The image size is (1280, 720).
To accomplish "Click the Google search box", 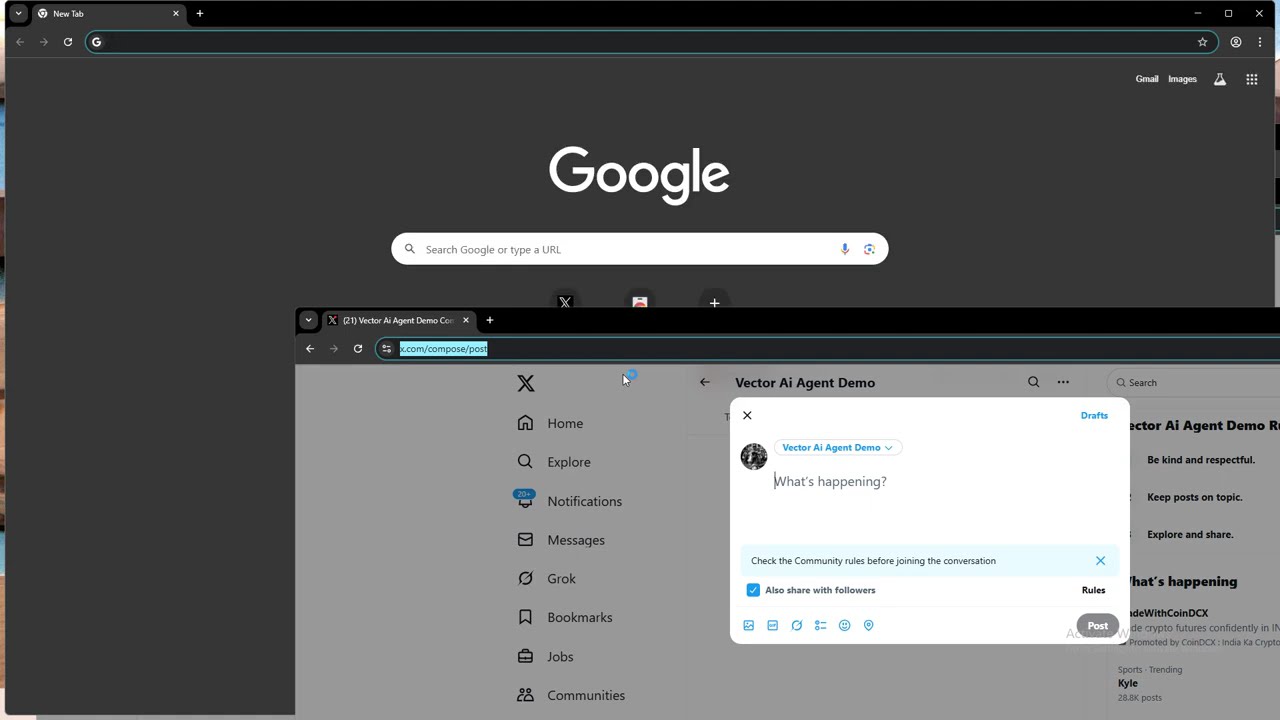I will (640, 249).
